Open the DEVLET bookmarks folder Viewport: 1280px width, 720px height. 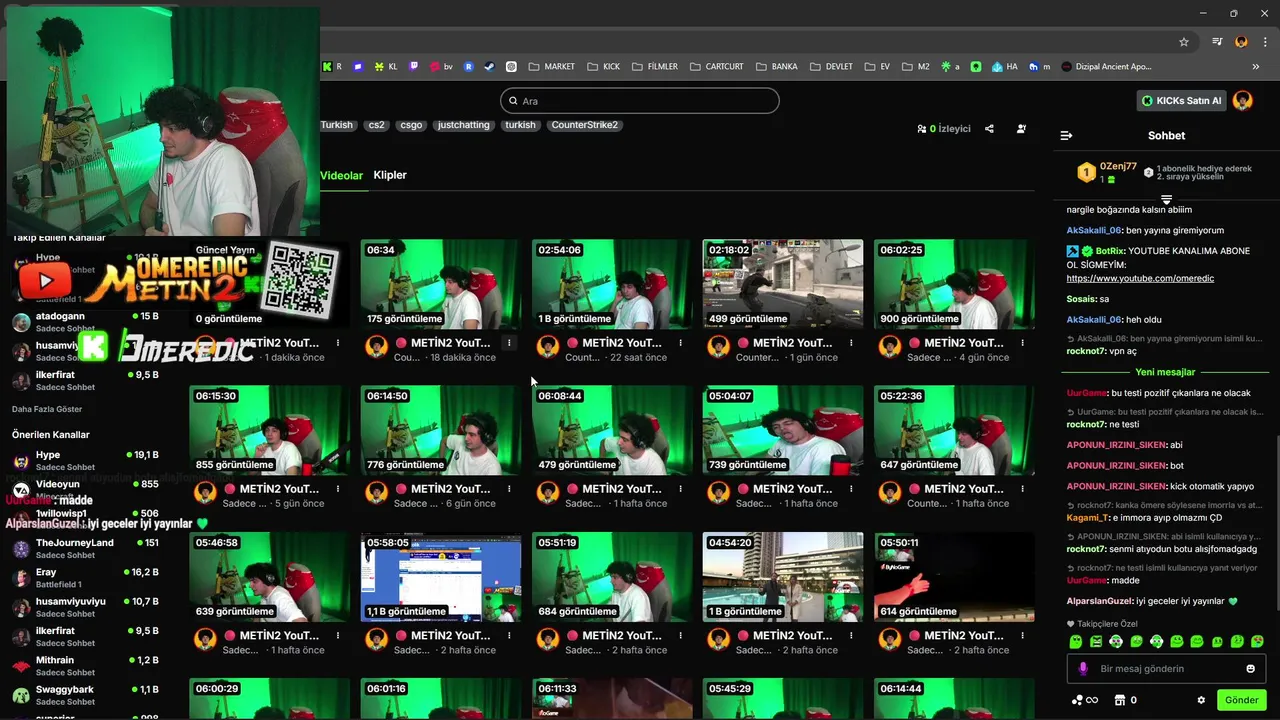pos(831,67)
